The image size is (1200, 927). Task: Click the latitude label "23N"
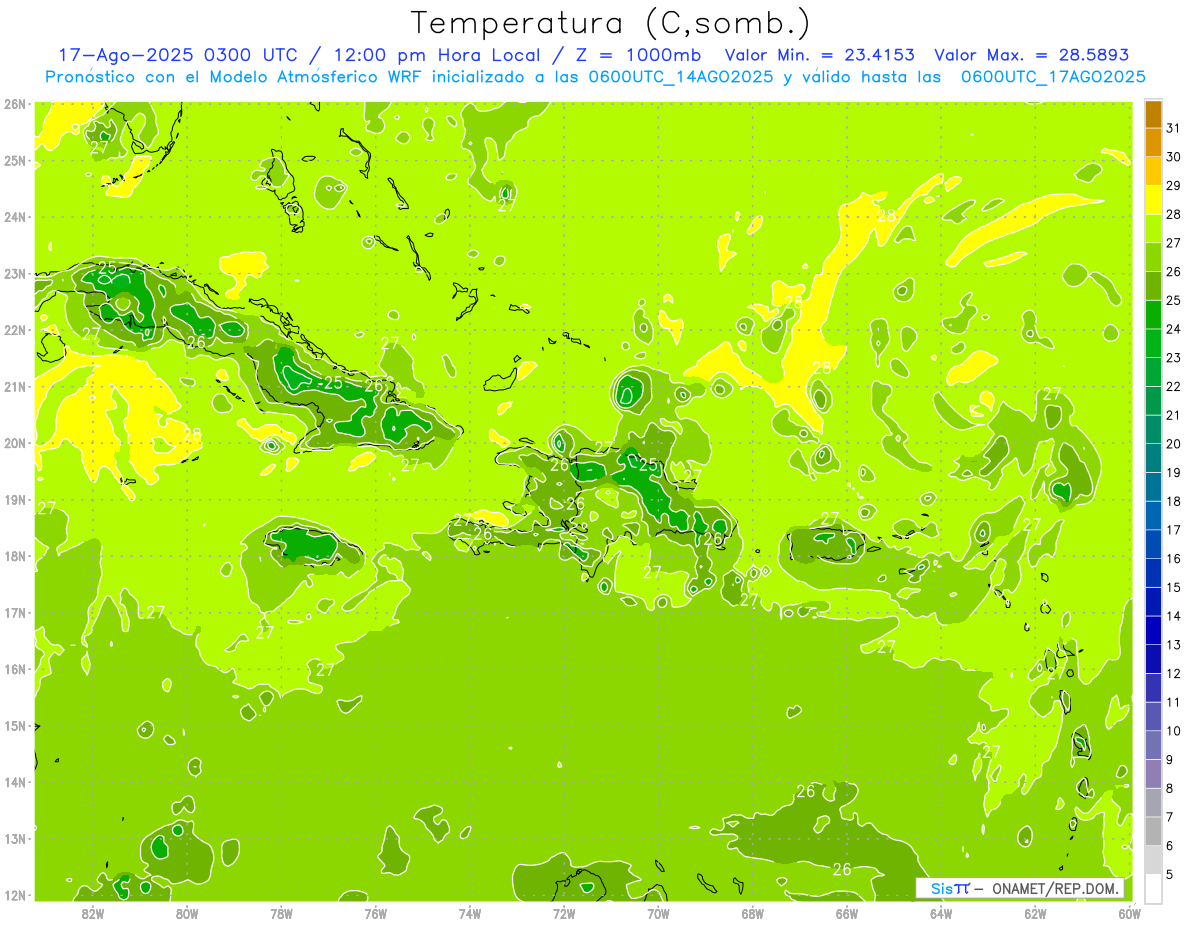14,273
